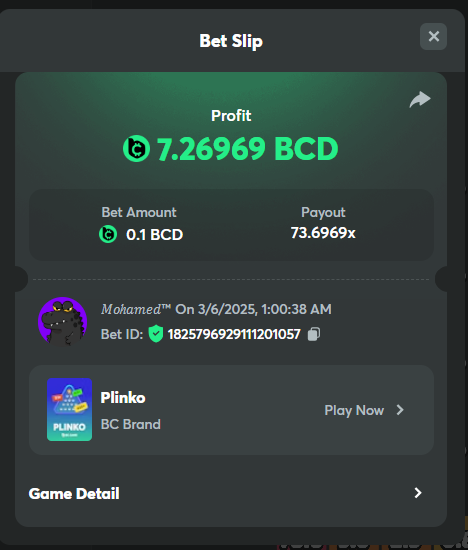Click the 7.26969 BCD profit amount
The width and height of the screenshot is (468, 550).
[248, 149]
